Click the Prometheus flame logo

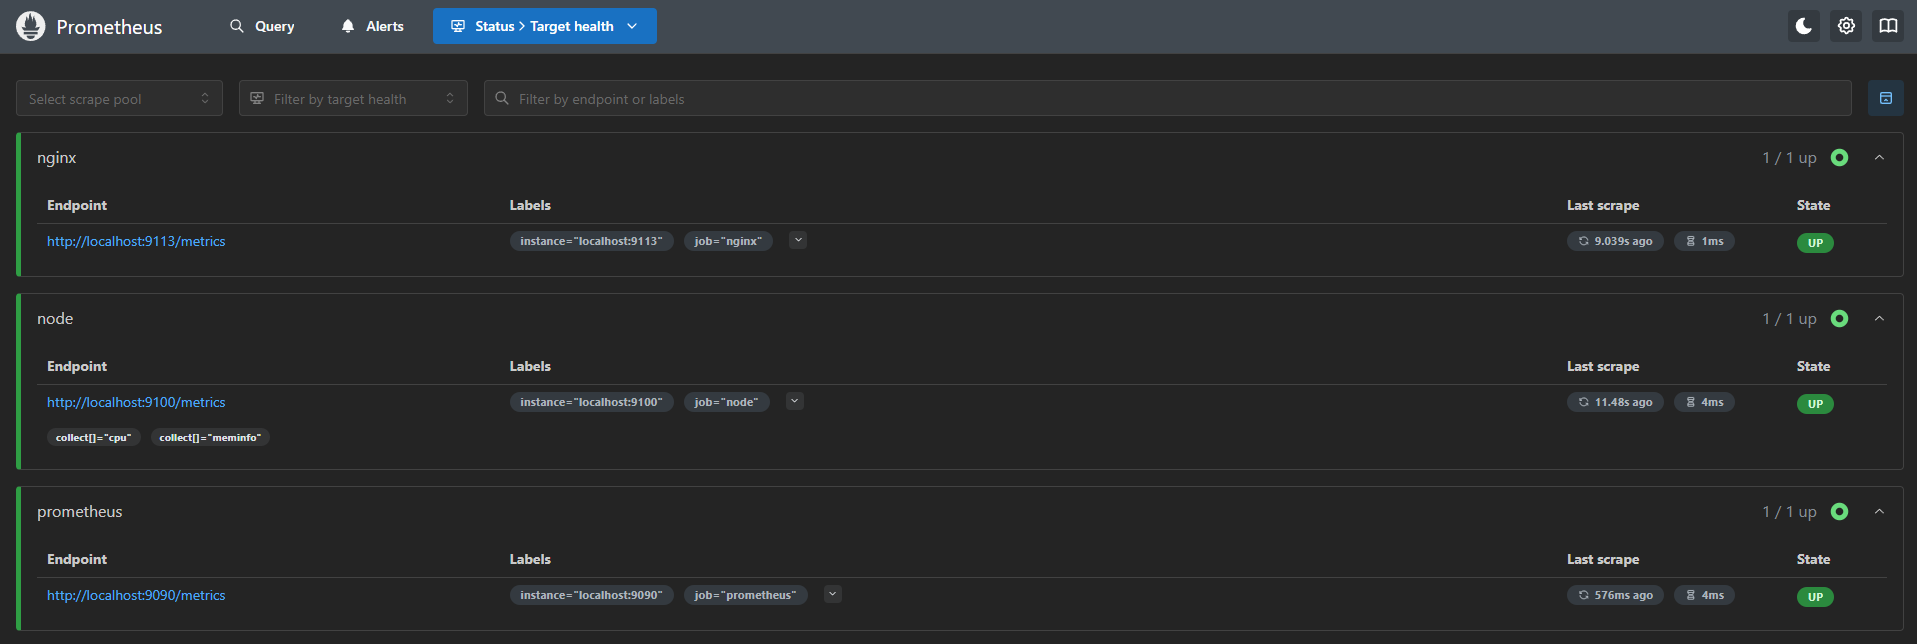[x=31, y=26]
